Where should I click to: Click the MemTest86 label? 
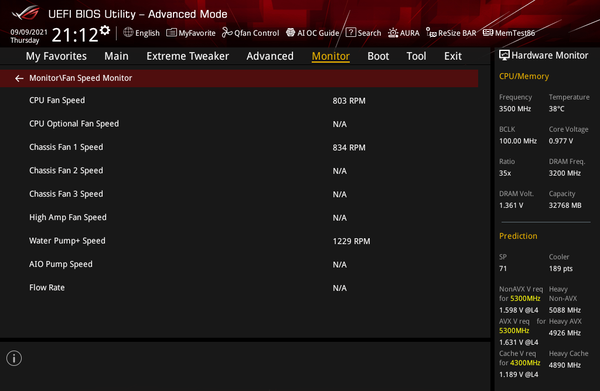pos(515,33)
